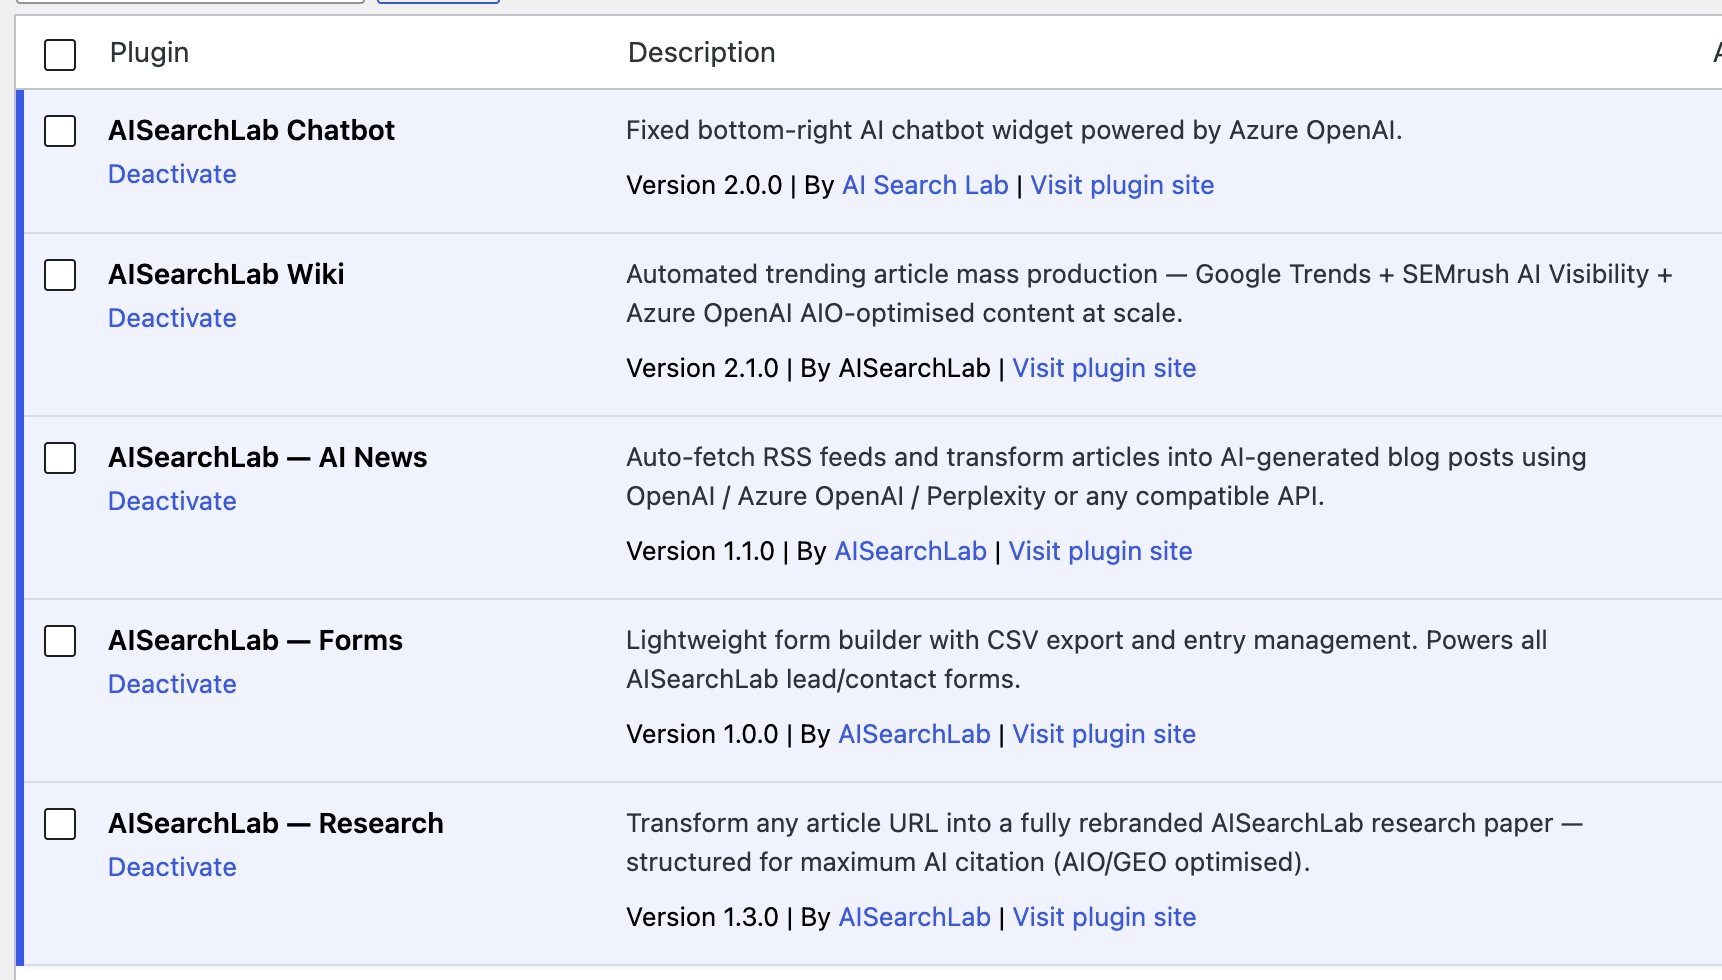Check the AISearchLab Chatbot checkbox

click(x=60, y=130)
